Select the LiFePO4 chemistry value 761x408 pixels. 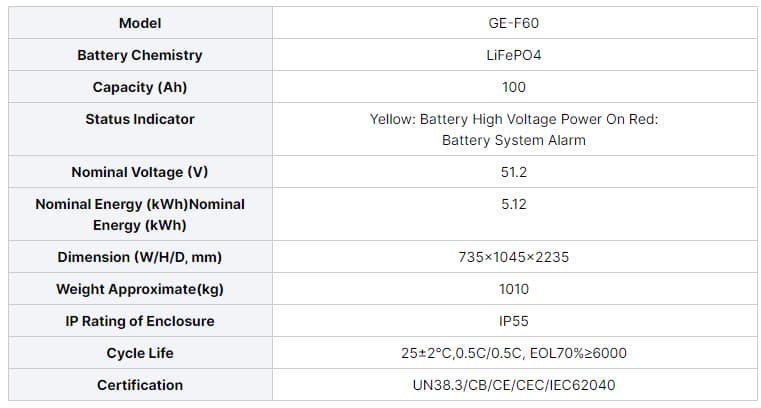(513, 55)
